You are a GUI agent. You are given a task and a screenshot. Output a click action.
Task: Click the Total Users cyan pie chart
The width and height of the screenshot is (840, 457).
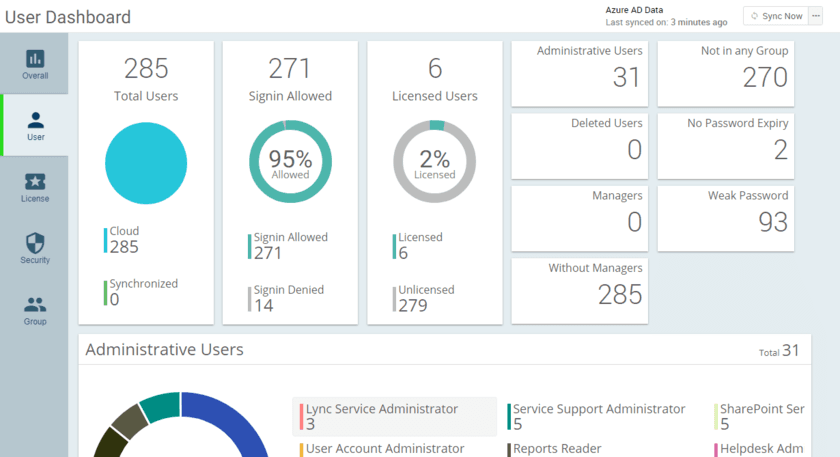146,163
